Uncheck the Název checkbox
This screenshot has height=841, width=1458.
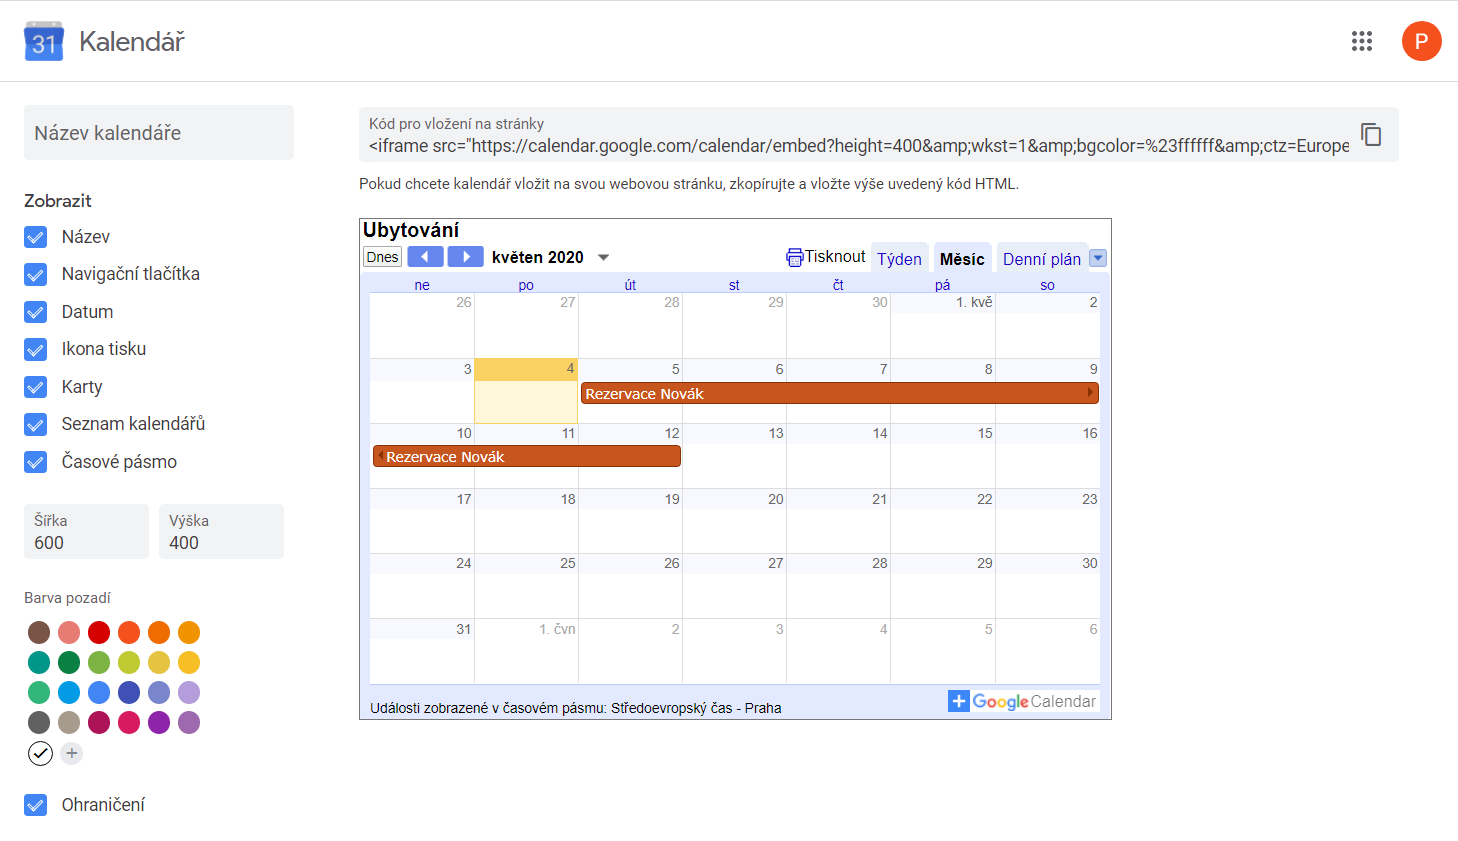click(x=36, y=237)
